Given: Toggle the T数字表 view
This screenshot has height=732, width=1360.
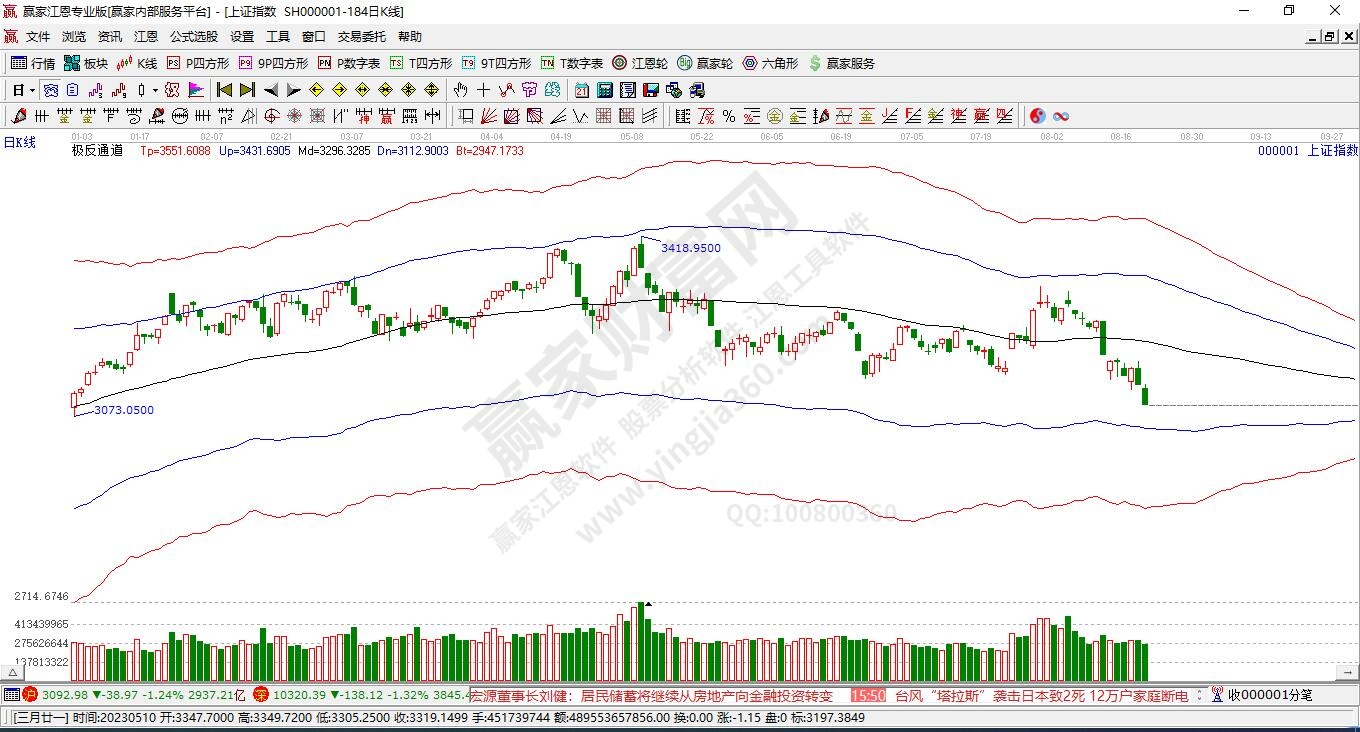Looking at the screenshot, I should click(x=572, y=63).
